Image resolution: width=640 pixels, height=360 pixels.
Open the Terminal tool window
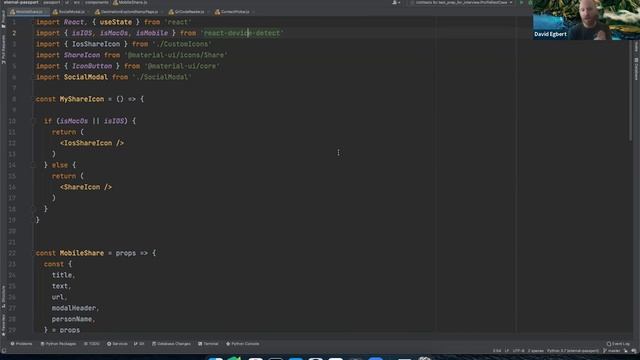tap(208, 344)
